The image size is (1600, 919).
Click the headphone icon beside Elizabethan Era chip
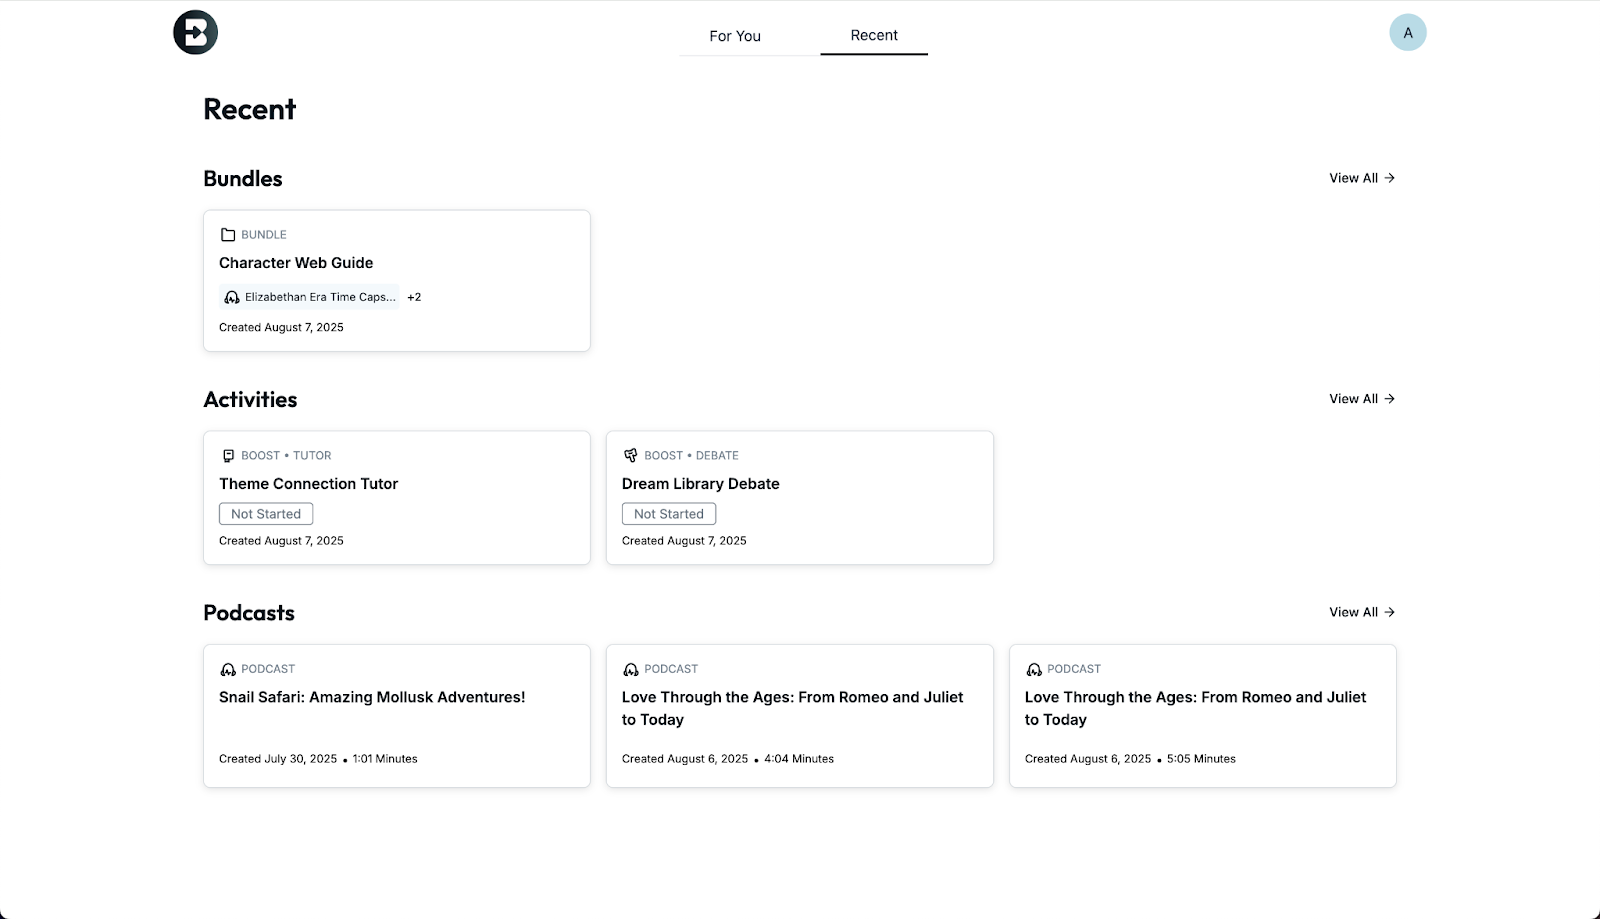[232, 298]
